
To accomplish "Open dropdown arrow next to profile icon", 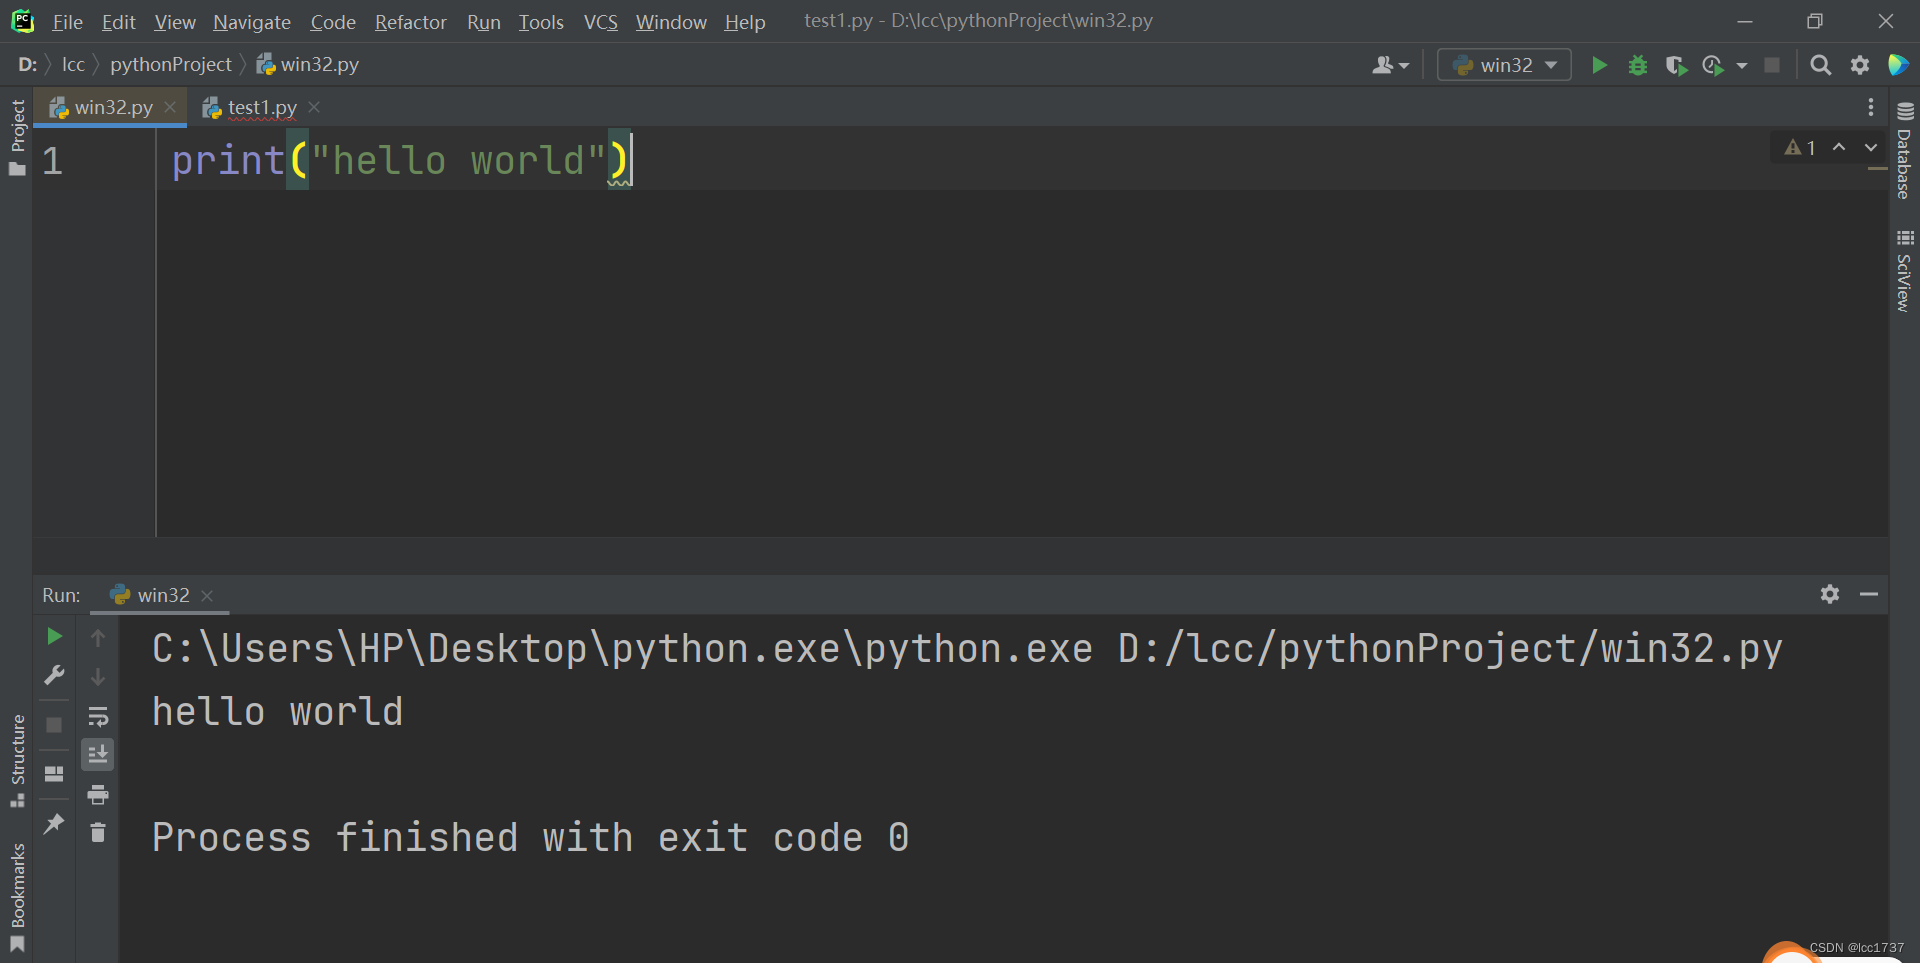I will click(1742, 66).
